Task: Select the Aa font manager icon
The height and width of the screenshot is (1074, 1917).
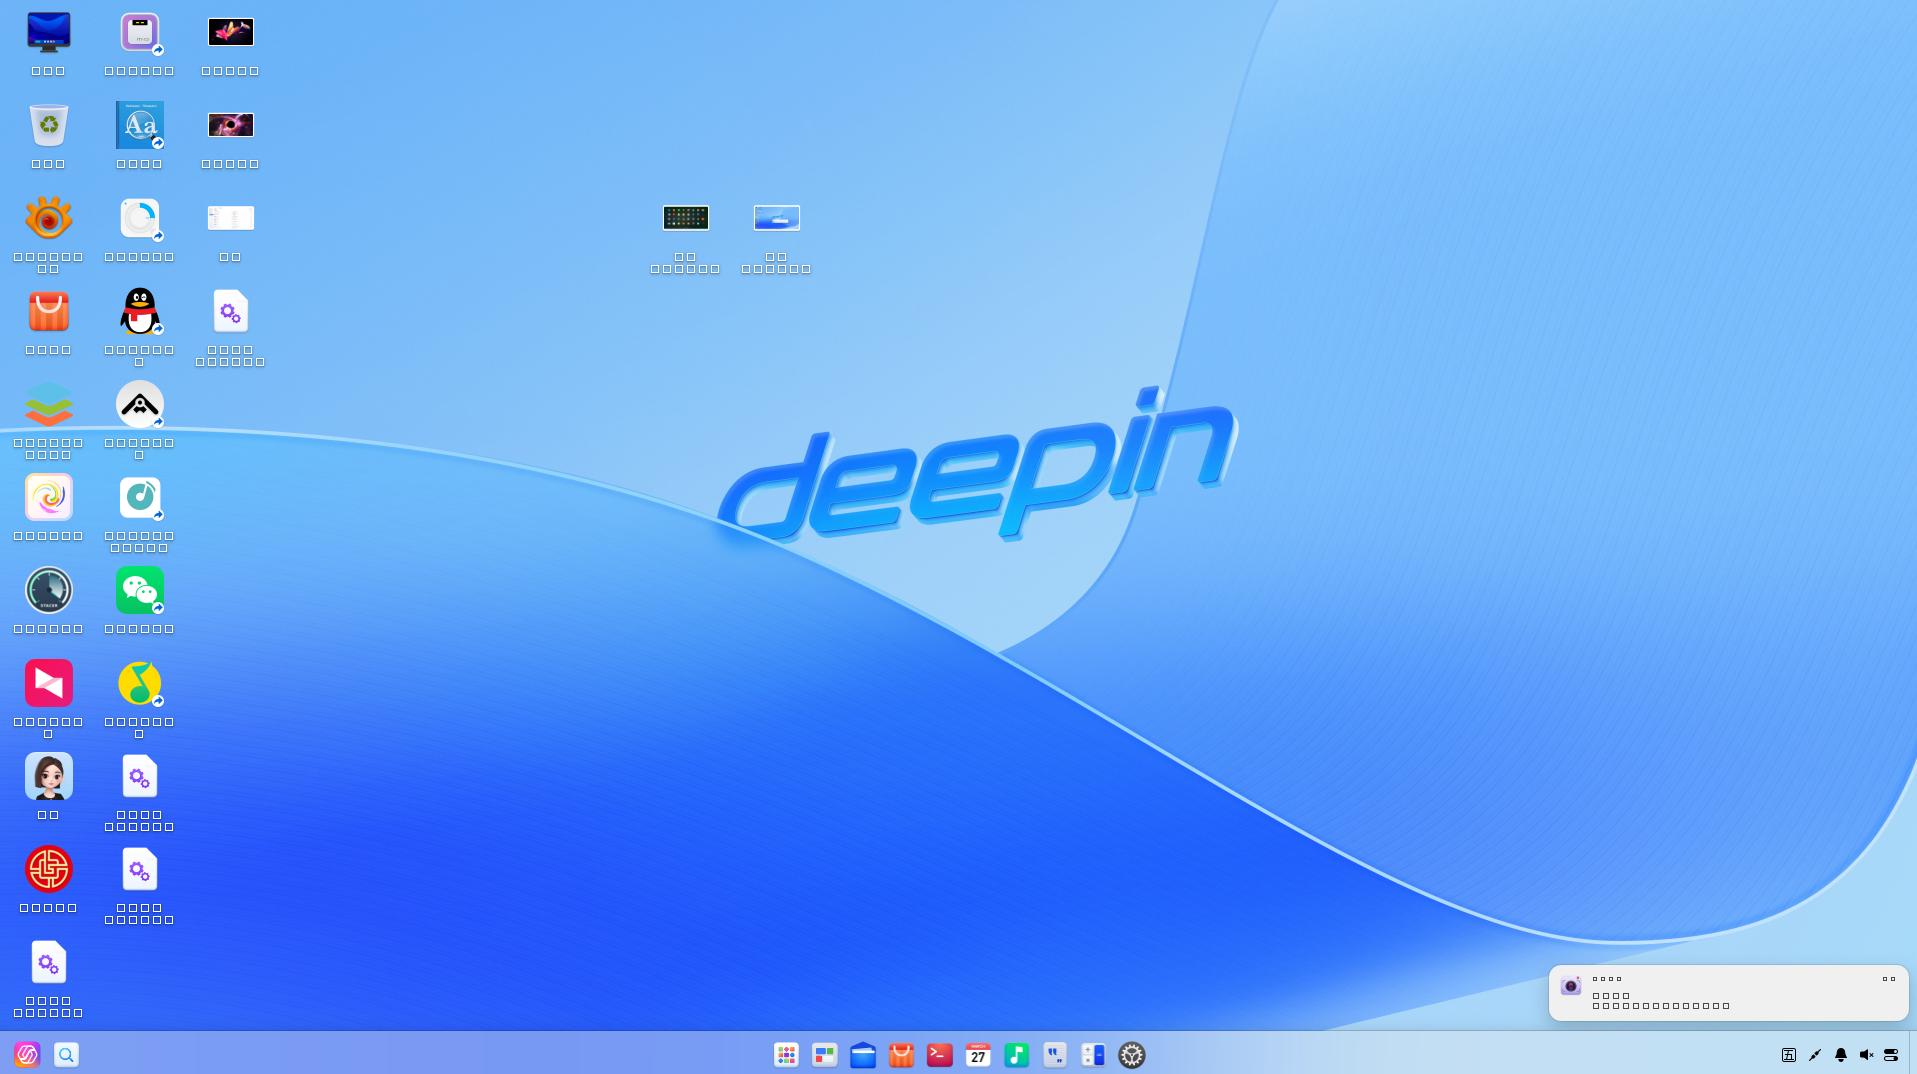Action: (x=139, y=125)
